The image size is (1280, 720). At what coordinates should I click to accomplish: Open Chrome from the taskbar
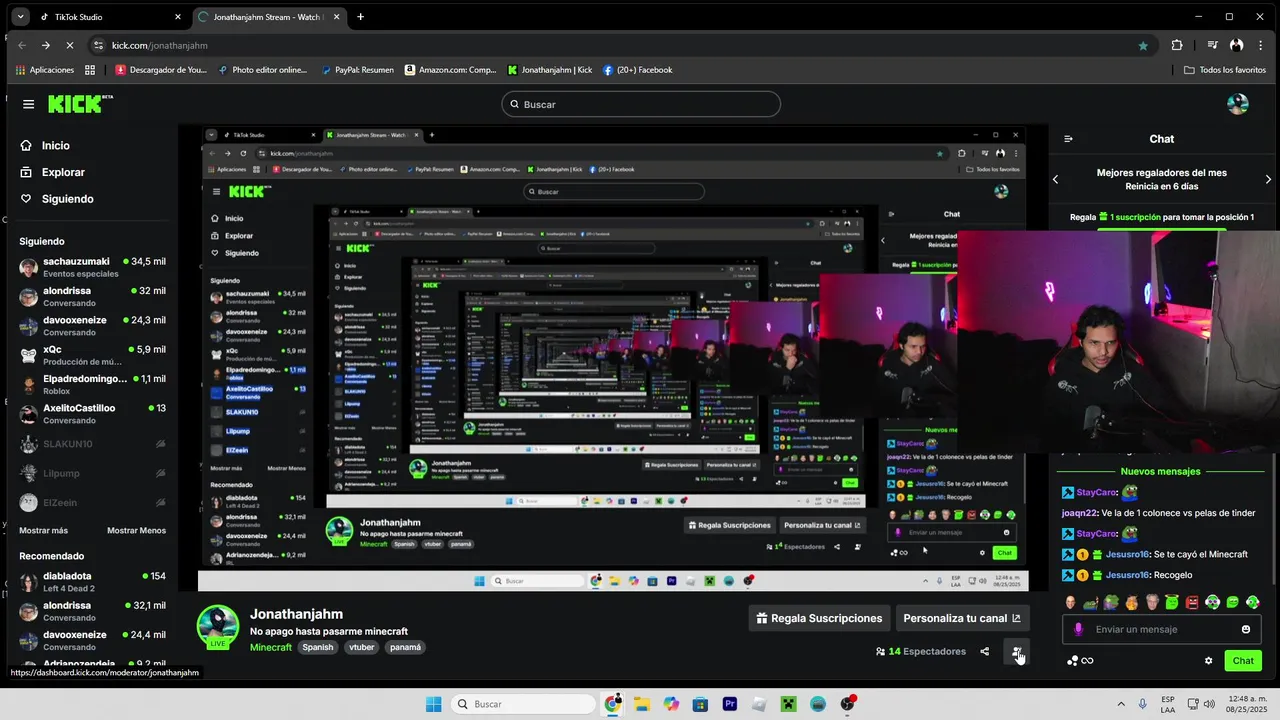(x=612, y=704)
